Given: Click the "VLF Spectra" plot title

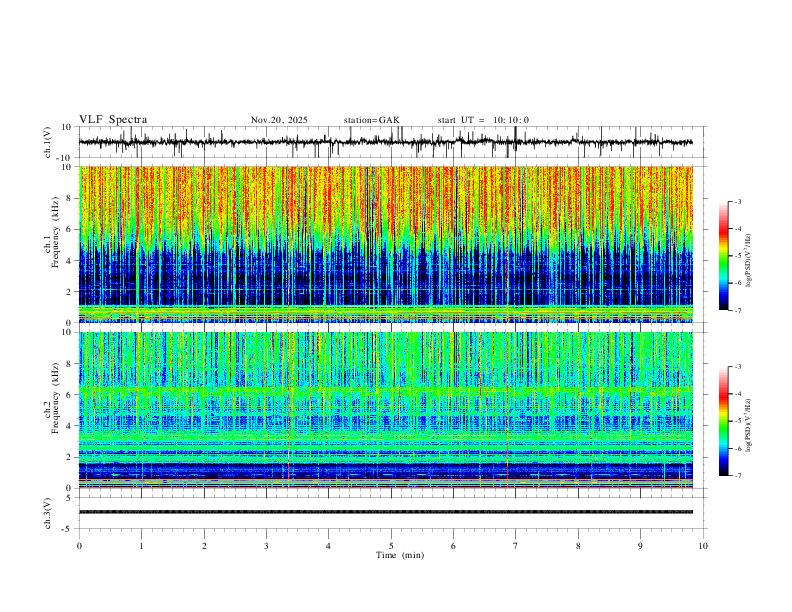Looking at the screenshot, I should tap(113, 120).
